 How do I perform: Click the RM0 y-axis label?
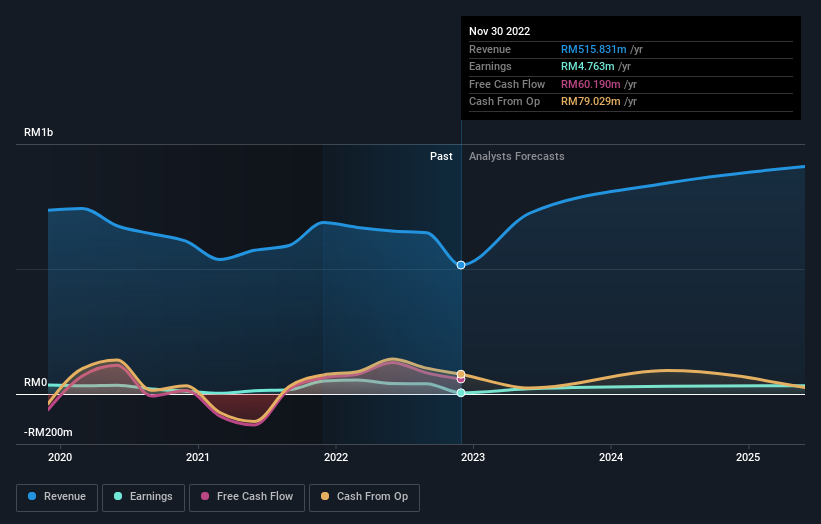tap(36, 383)
